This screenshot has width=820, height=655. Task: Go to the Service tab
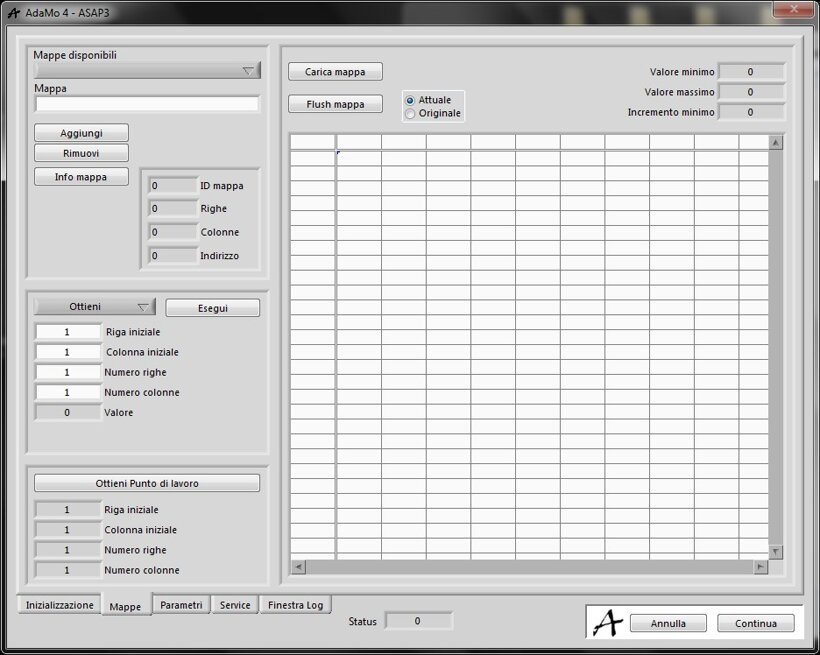tap(235, 605)
